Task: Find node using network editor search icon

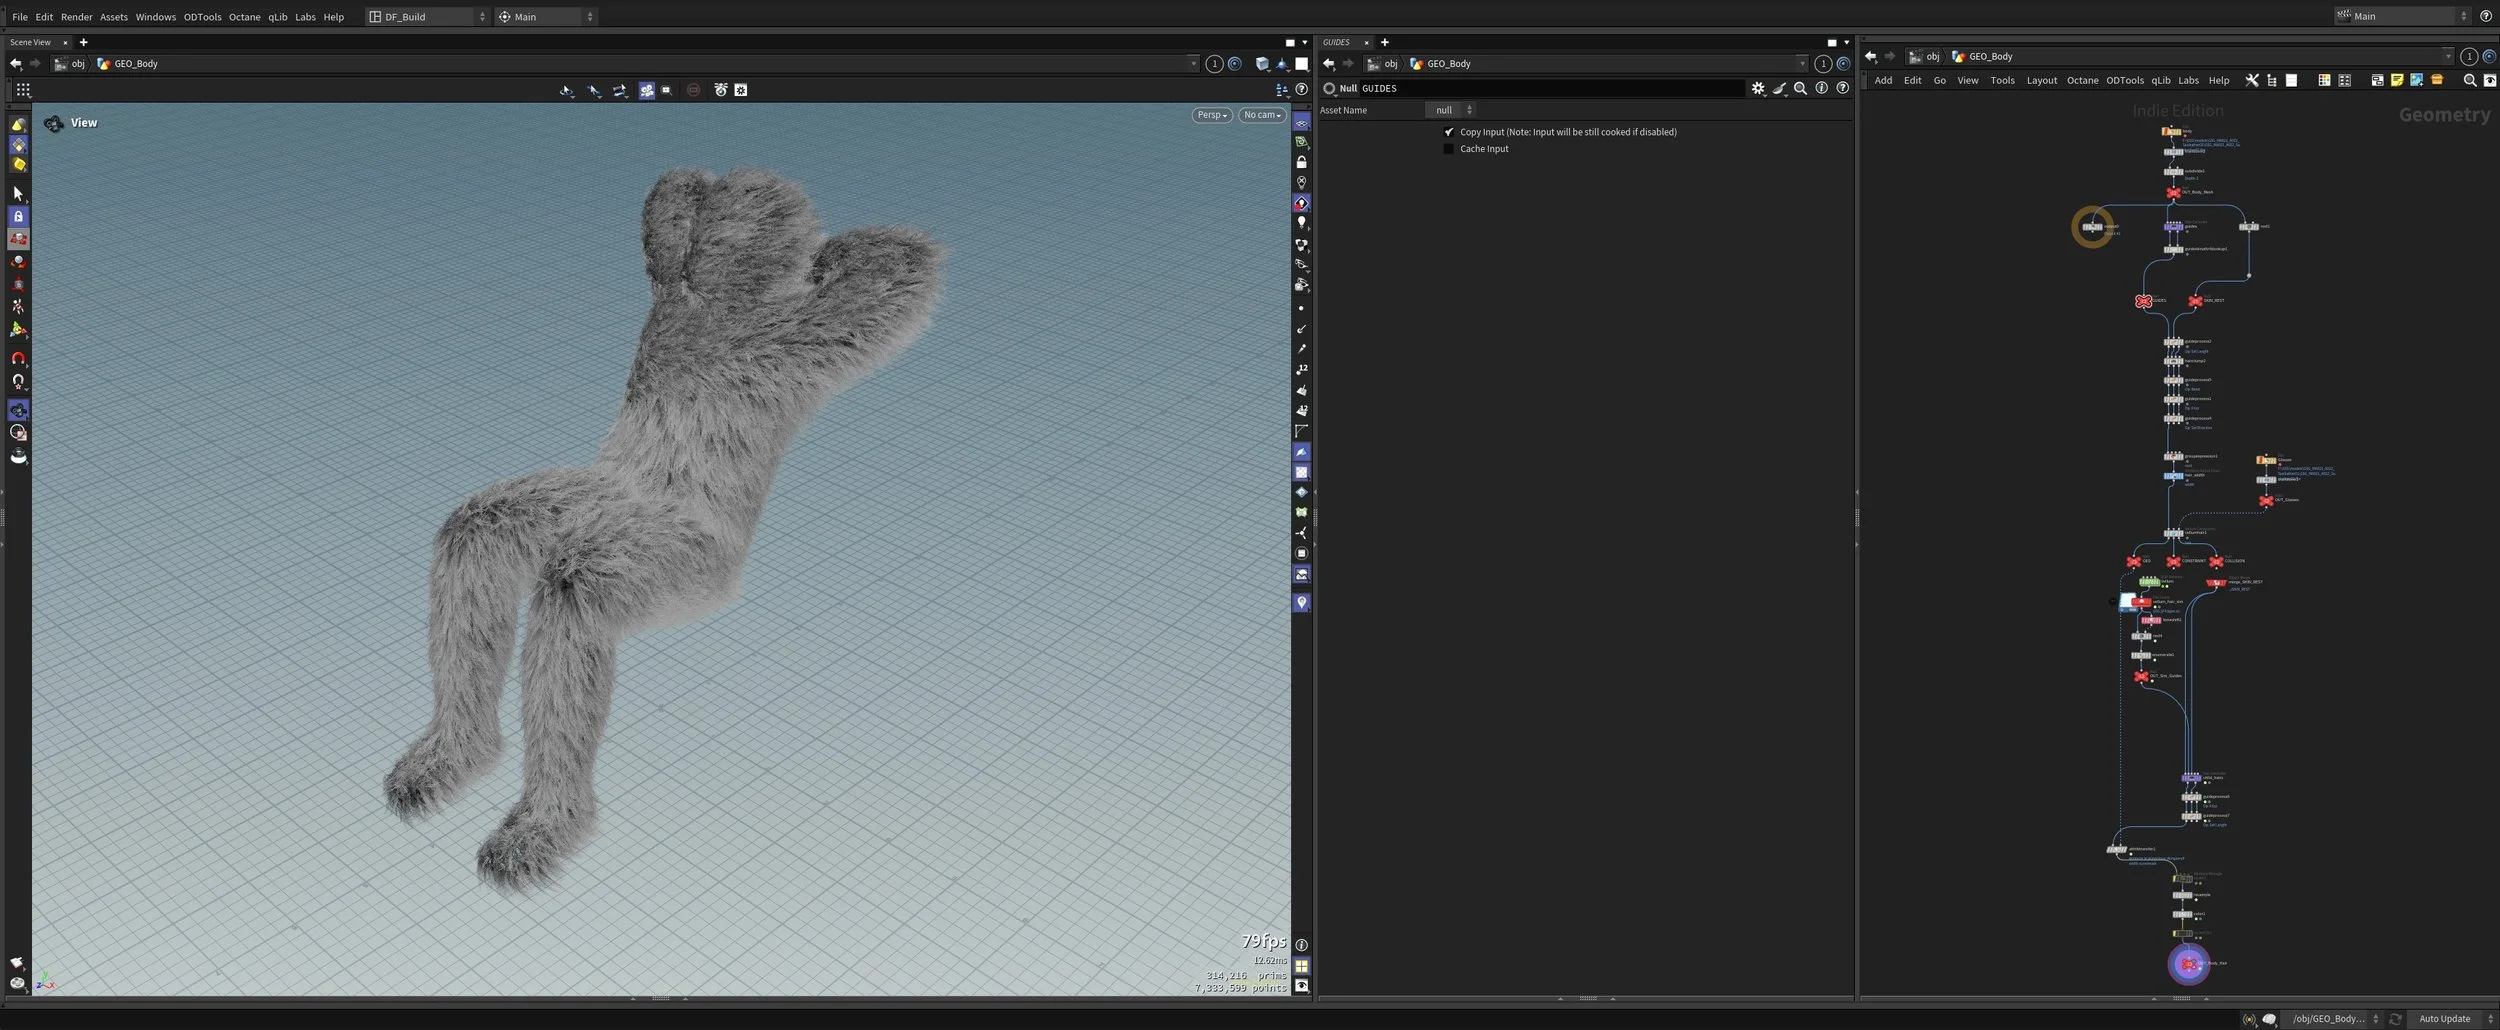Action: 2469,81
